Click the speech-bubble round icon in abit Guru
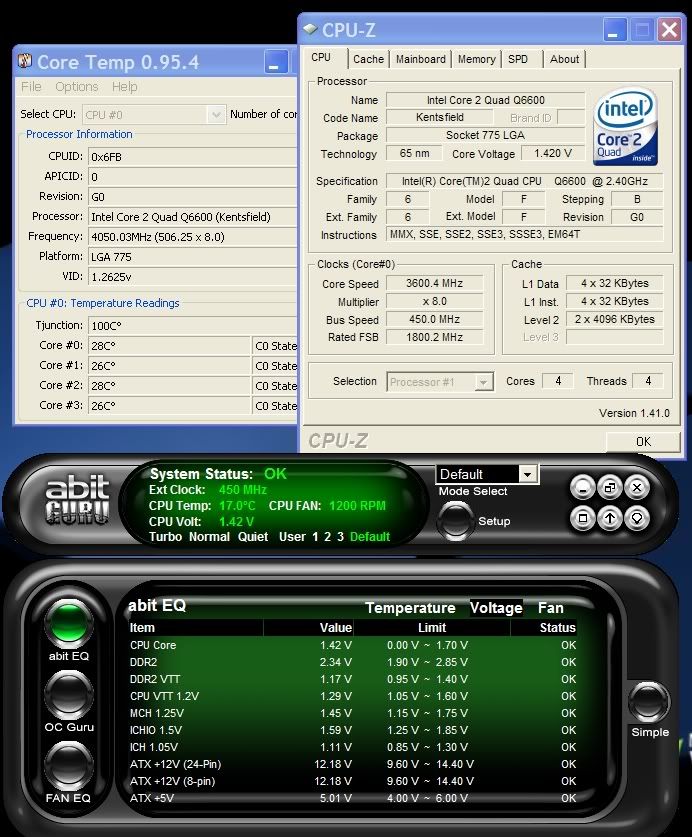Image resolution: width=692 pixels, height=837 pixels. (x=637, y=518)
